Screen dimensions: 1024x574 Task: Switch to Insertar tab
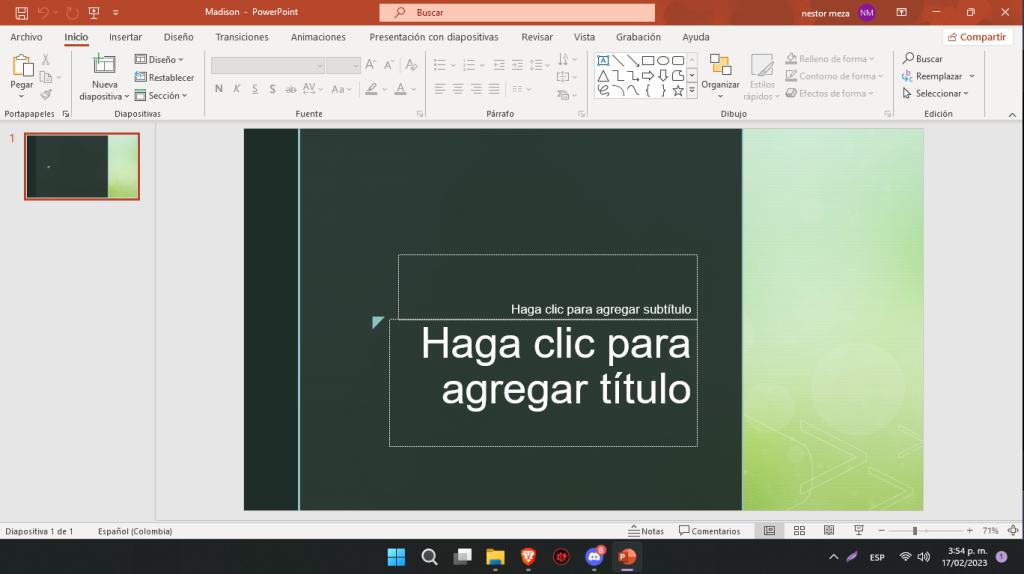(x=125, y=37)
